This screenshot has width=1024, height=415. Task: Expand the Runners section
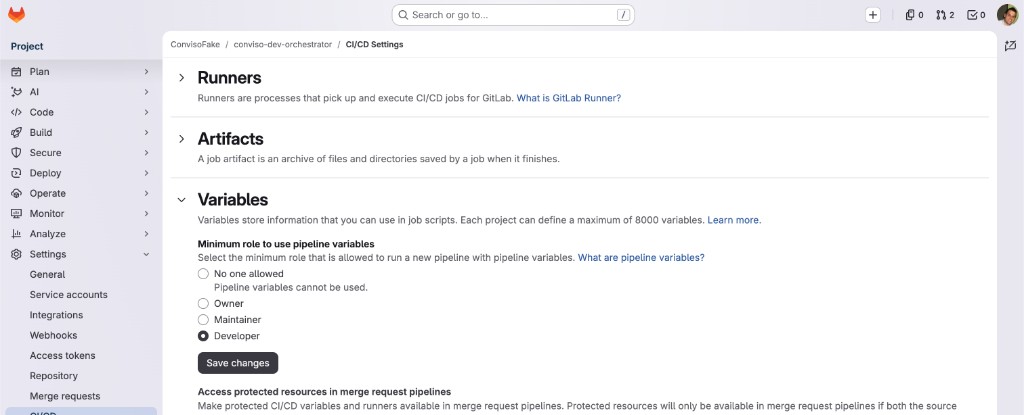tap(182, 78)
